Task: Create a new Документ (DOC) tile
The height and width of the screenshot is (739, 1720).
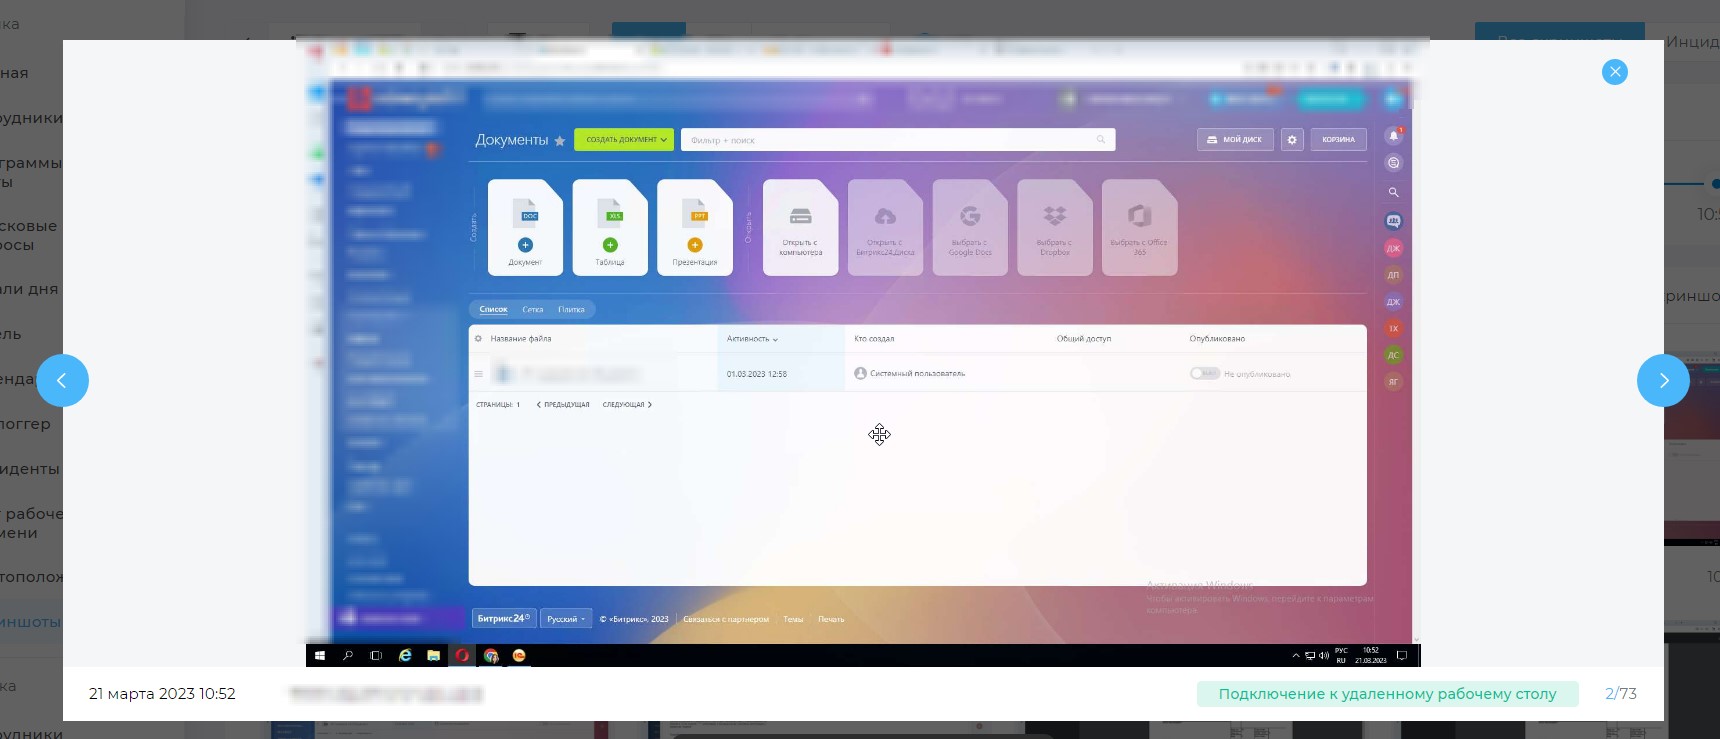Action: (525, 227)
